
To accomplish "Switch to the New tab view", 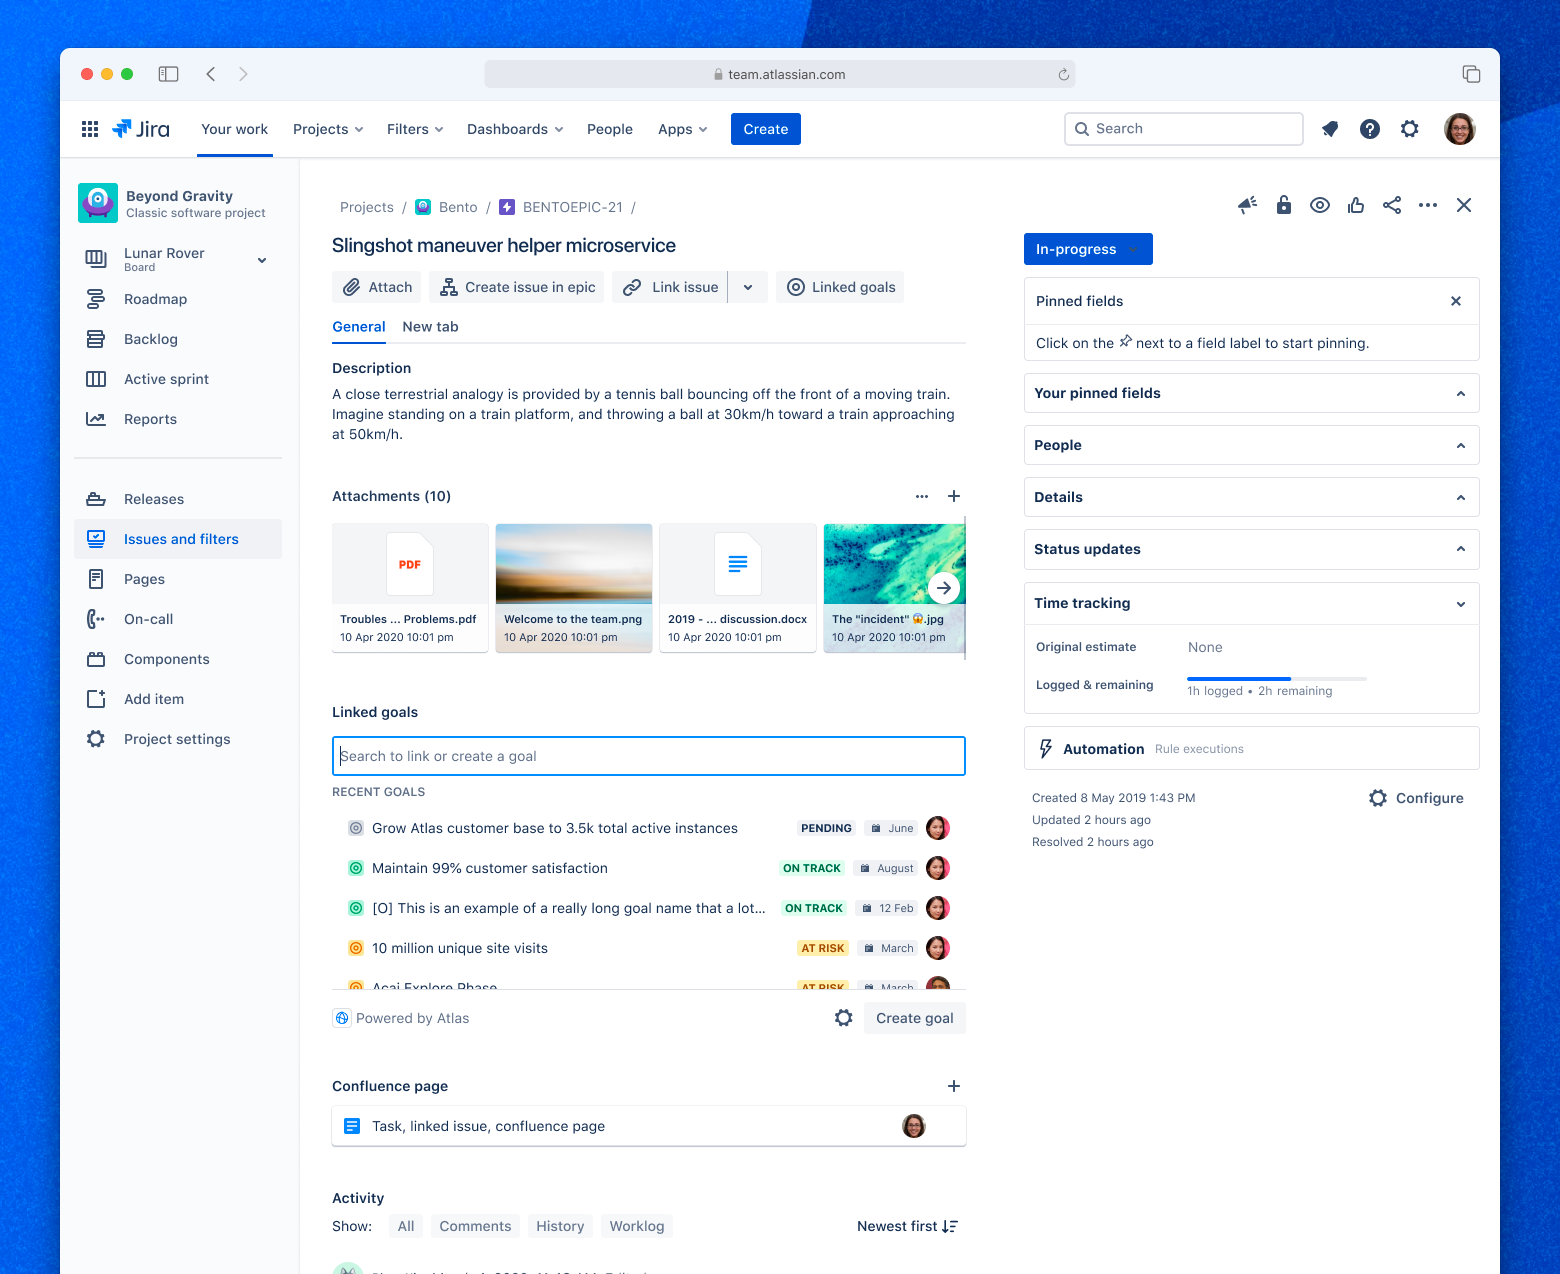I will tap(430, 327).
